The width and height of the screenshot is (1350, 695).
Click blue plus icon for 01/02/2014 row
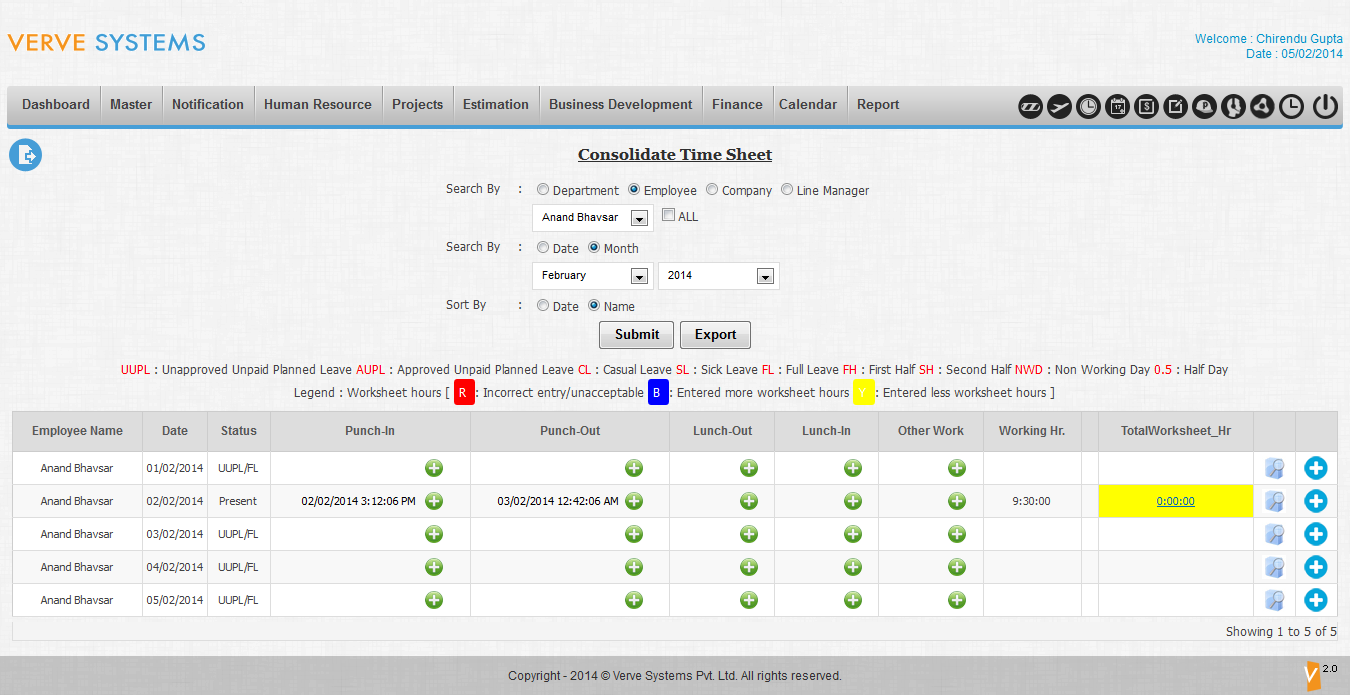click(x=1316, y=468)
